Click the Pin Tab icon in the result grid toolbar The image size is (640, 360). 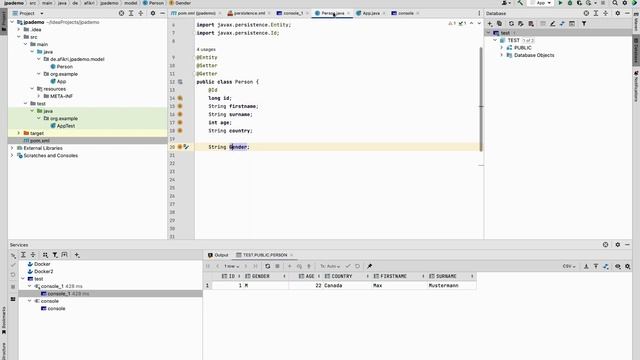(x=369, y=266)
